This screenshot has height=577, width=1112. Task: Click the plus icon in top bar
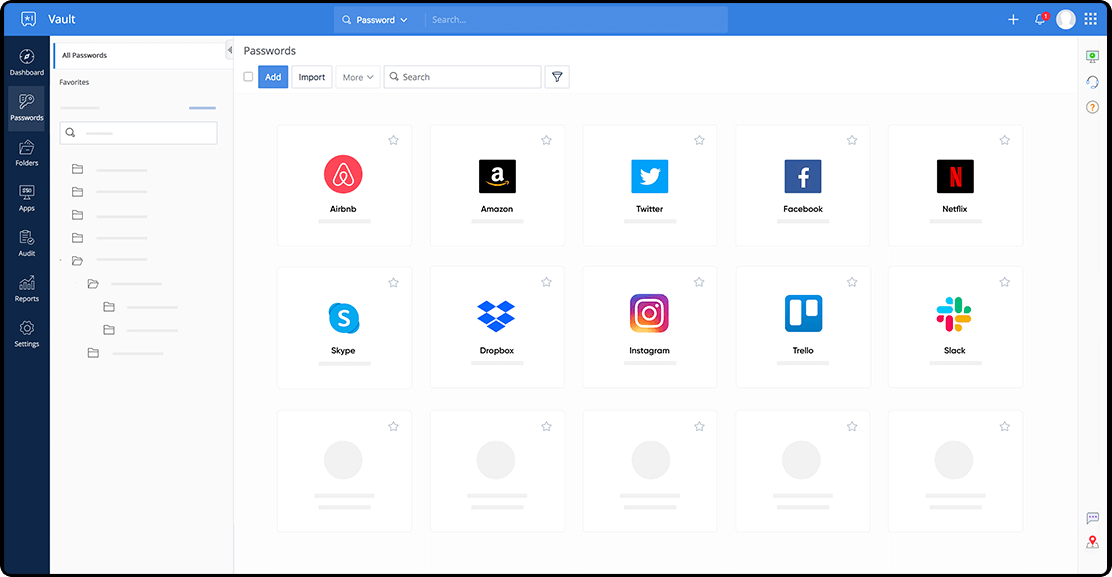click(x=1013, y=20)
